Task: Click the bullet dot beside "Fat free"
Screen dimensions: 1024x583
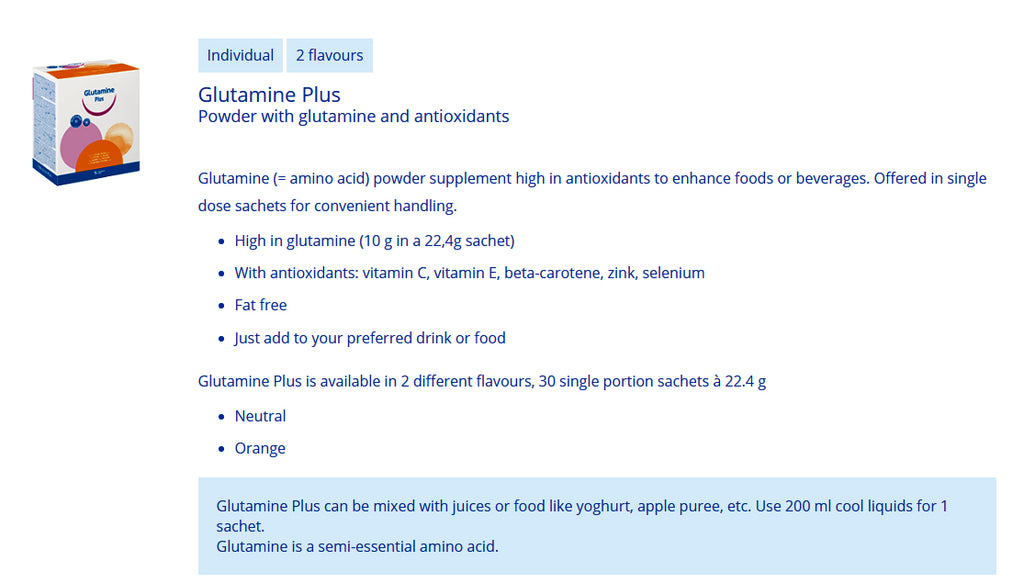Action: coord(222,306)
